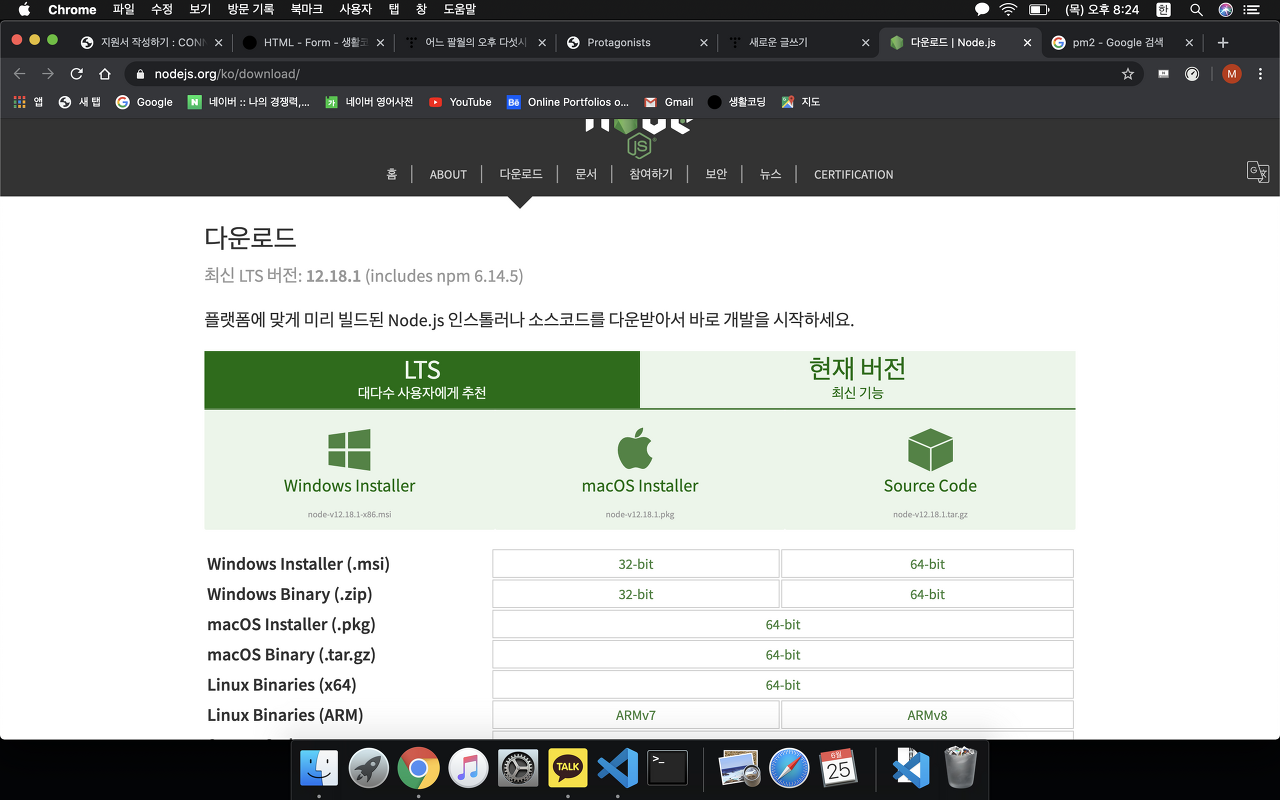Open the 문서 nav link
Viewport: 1280px width, 800px height.
tap(586, 174)
